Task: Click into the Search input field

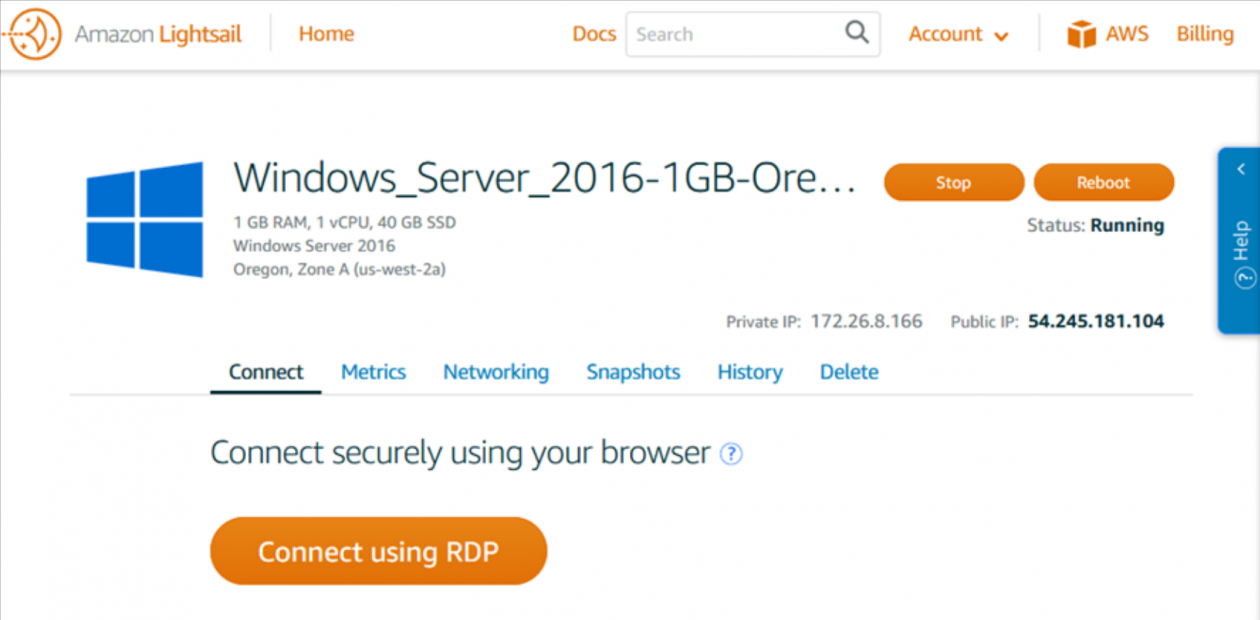Action: coord(735,34)
